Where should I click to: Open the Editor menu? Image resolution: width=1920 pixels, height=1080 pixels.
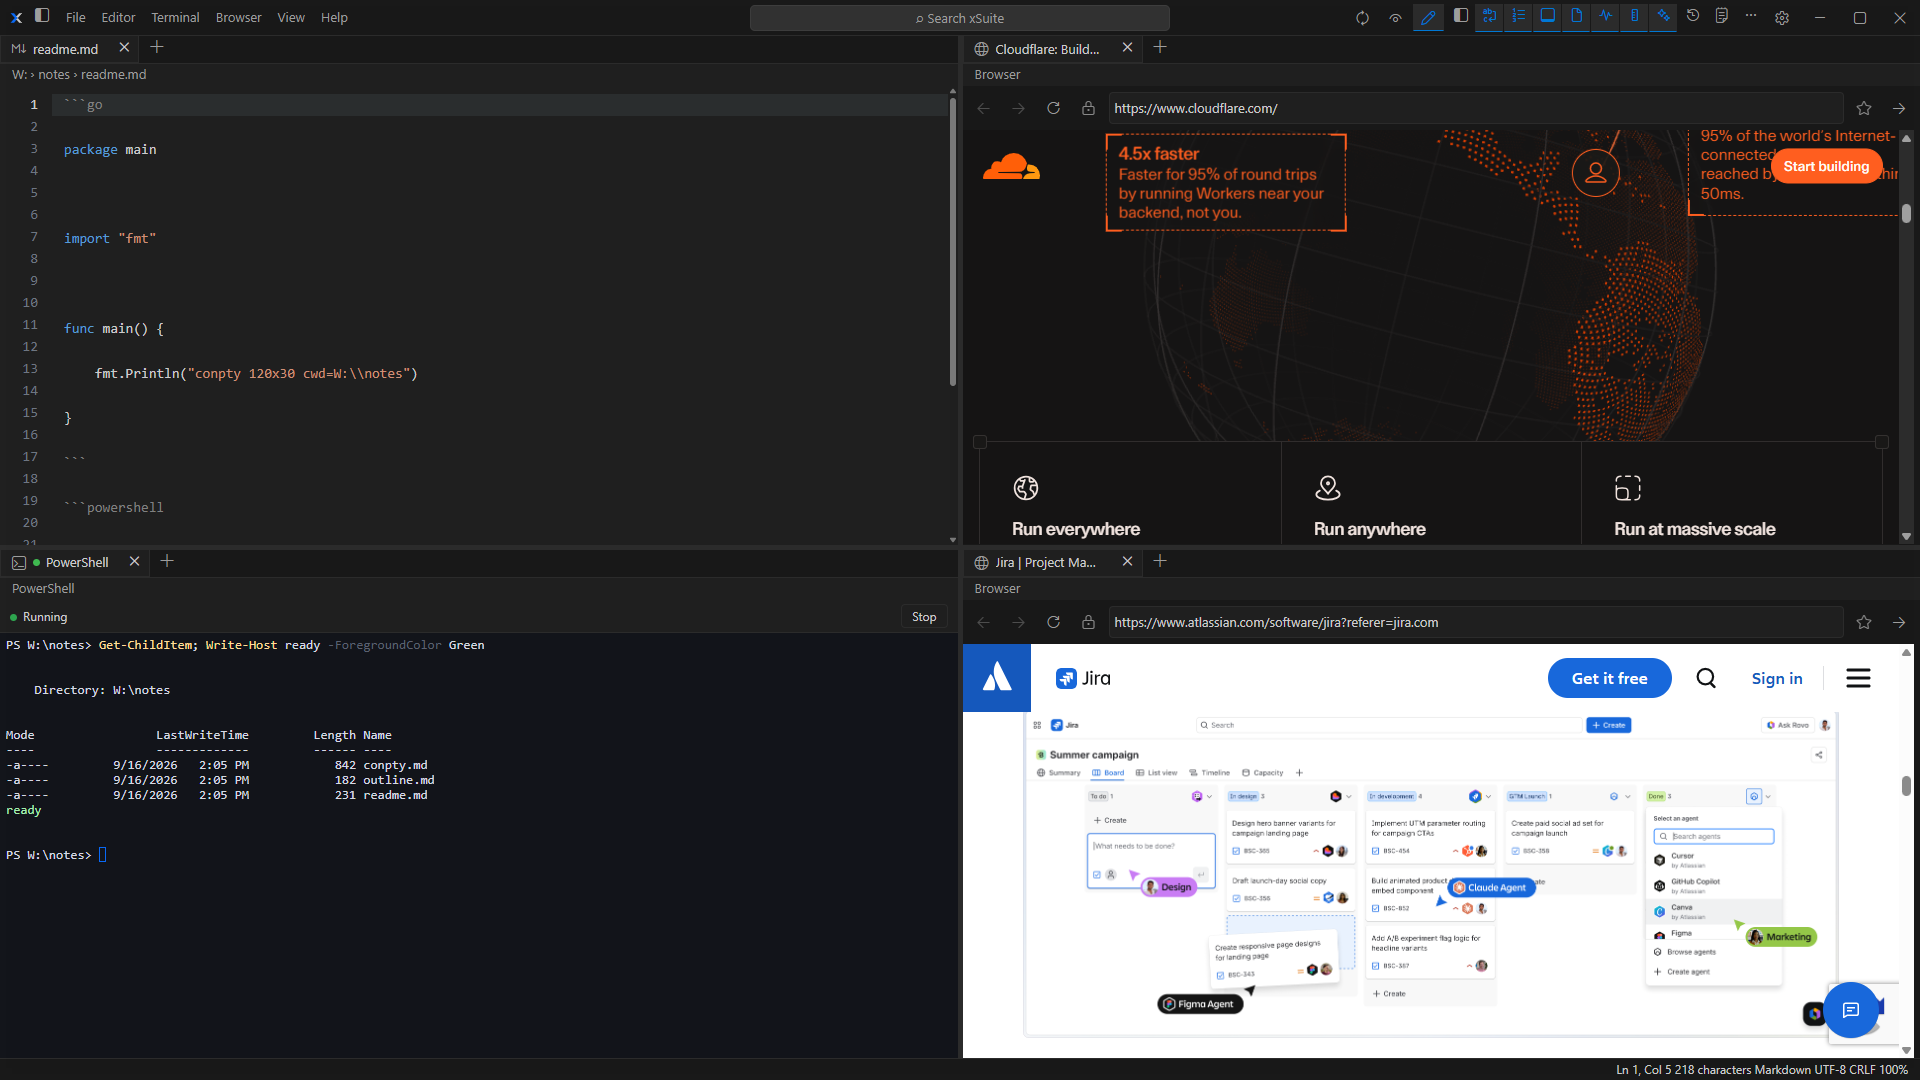tap(118, 18)
